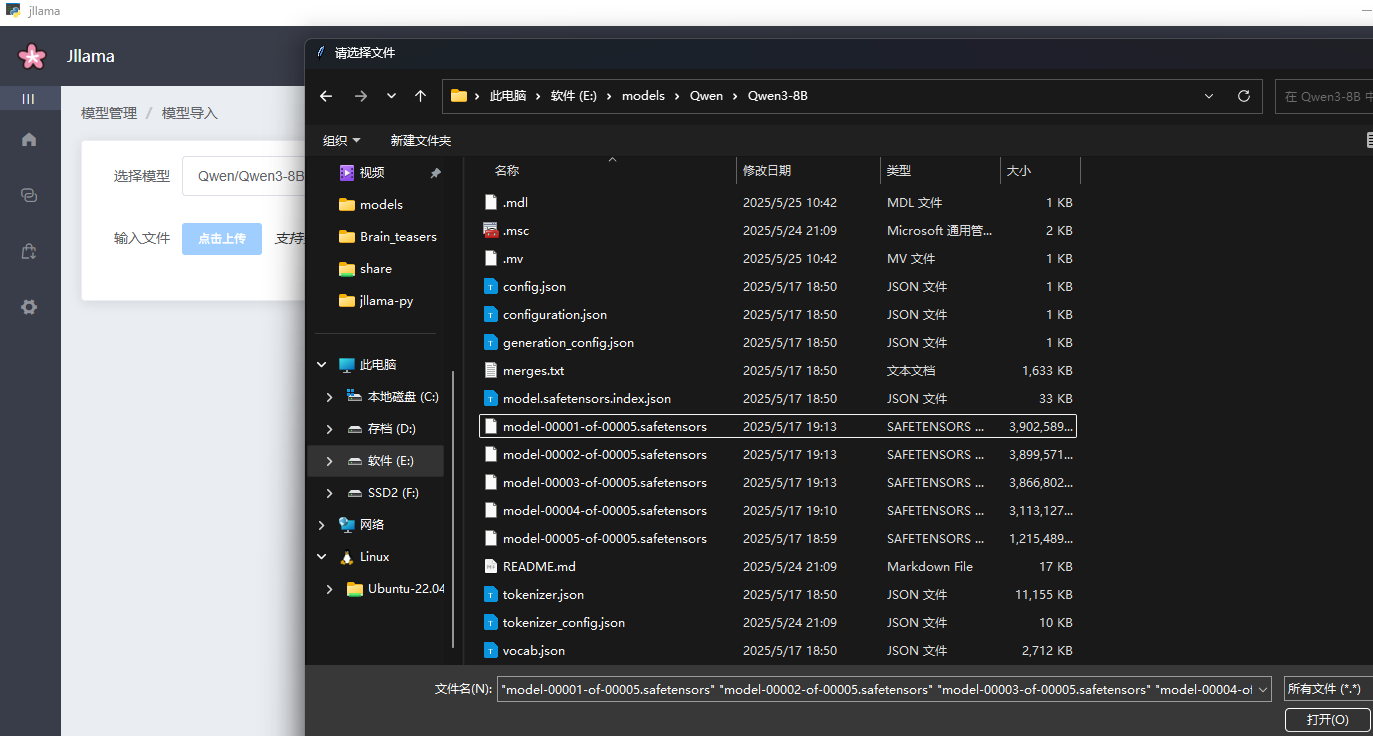Expand Ubuntu-22.04 tree node

(x=329, y=589)
